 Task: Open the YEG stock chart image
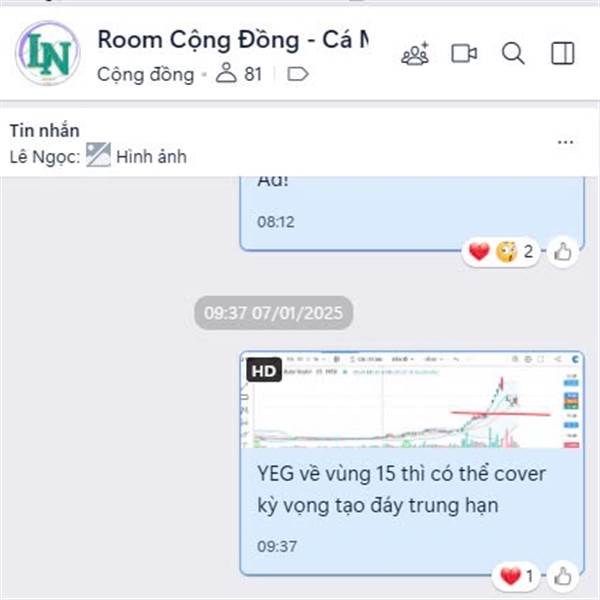pyautogui.click(x=412, y=399)
